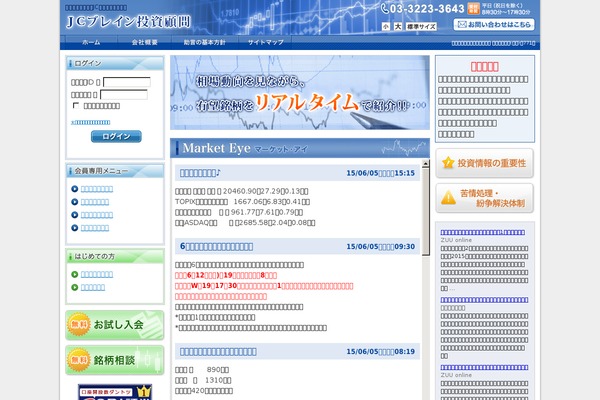Go to the ホーム nav tab
Screen dimensions: 600x400
[91, 42]
